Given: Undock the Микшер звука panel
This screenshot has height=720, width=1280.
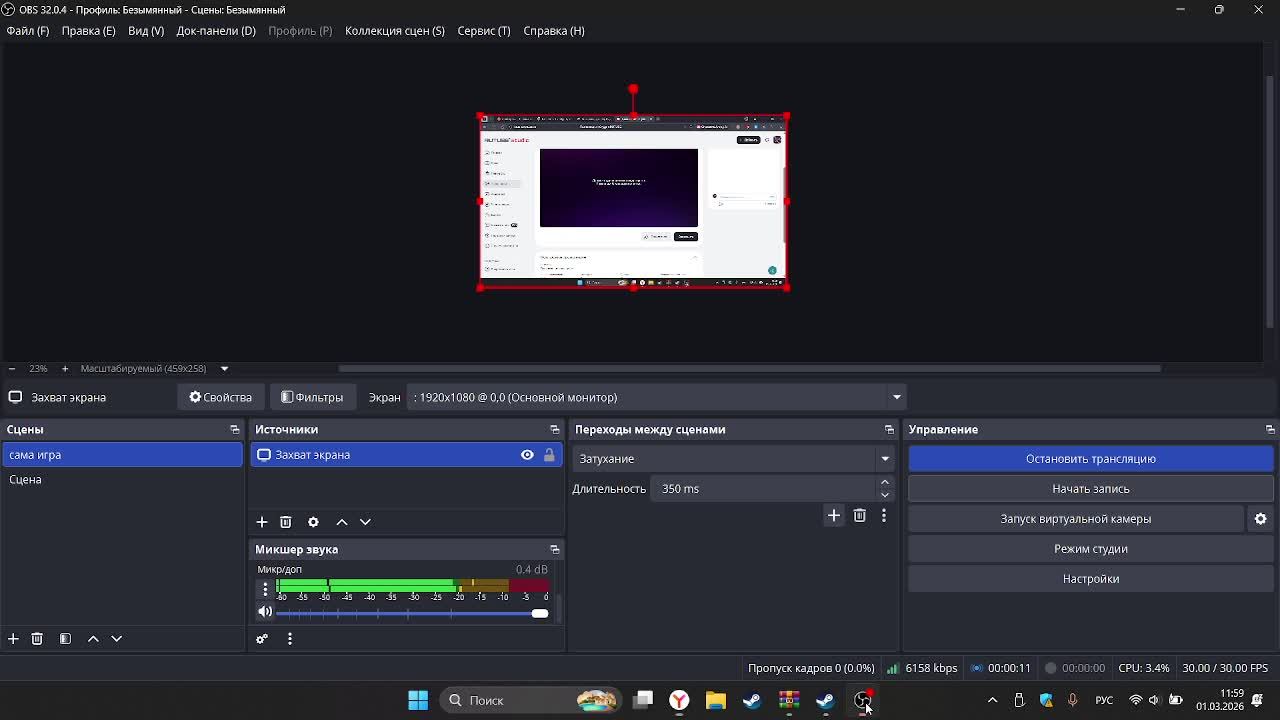Looking at the screenshot, I should click(555, 550).
